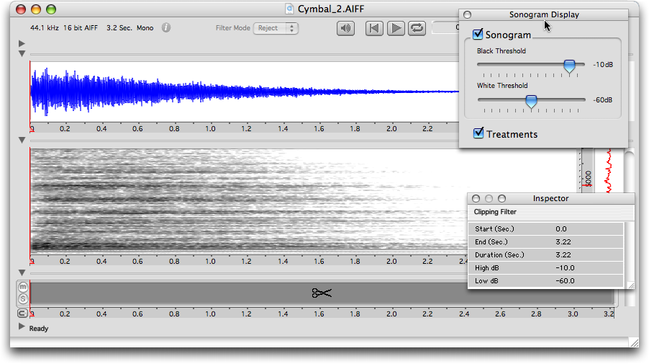Click the Low dB value -60.0

[x=565, y=281]
